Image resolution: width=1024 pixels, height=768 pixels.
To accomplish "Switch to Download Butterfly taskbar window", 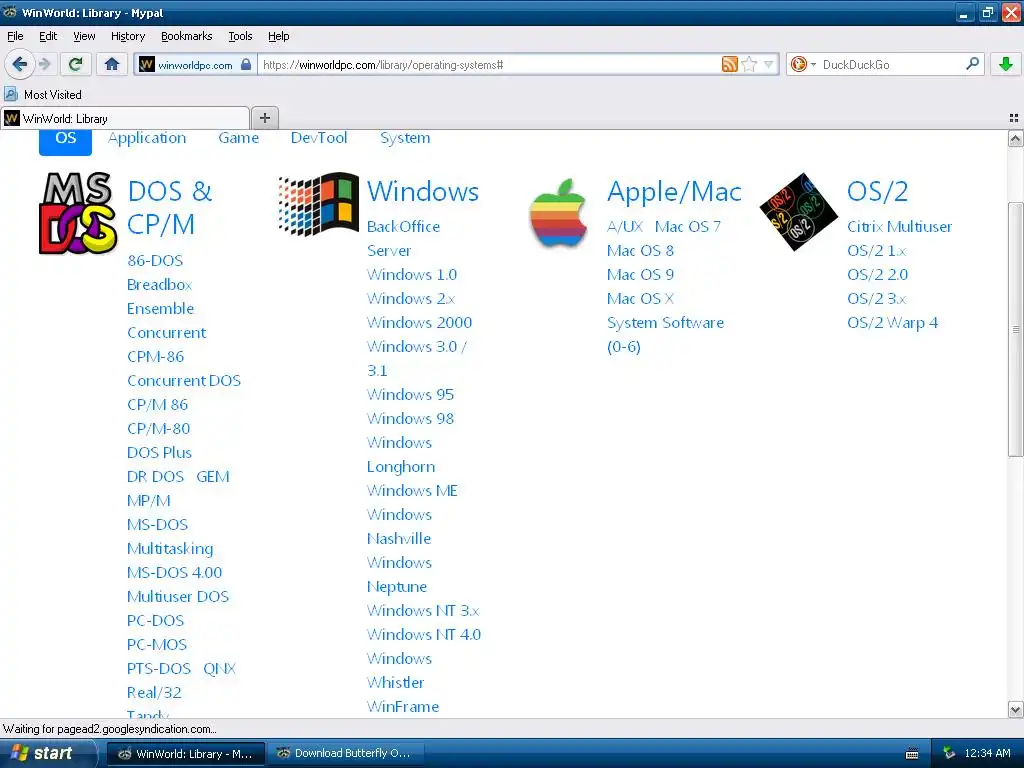I will (345, 753).
